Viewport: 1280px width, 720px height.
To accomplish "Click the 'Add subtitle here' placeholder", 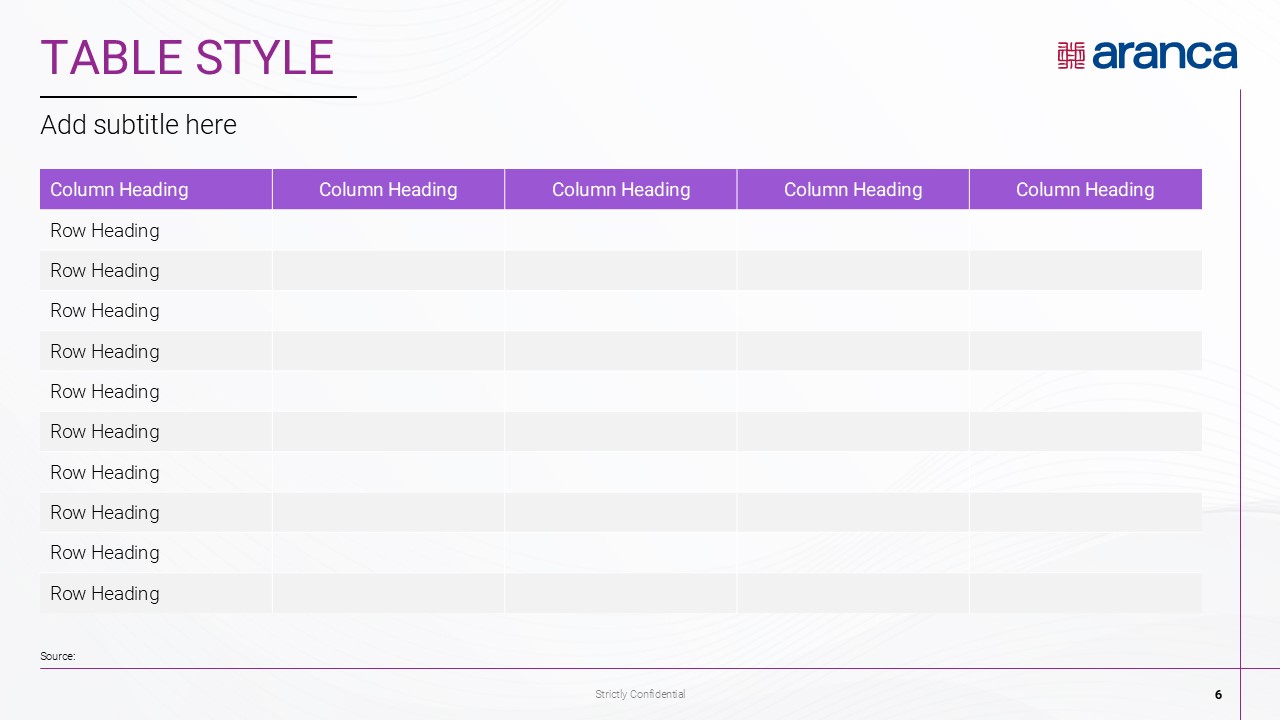I will (x=139, y=125).
